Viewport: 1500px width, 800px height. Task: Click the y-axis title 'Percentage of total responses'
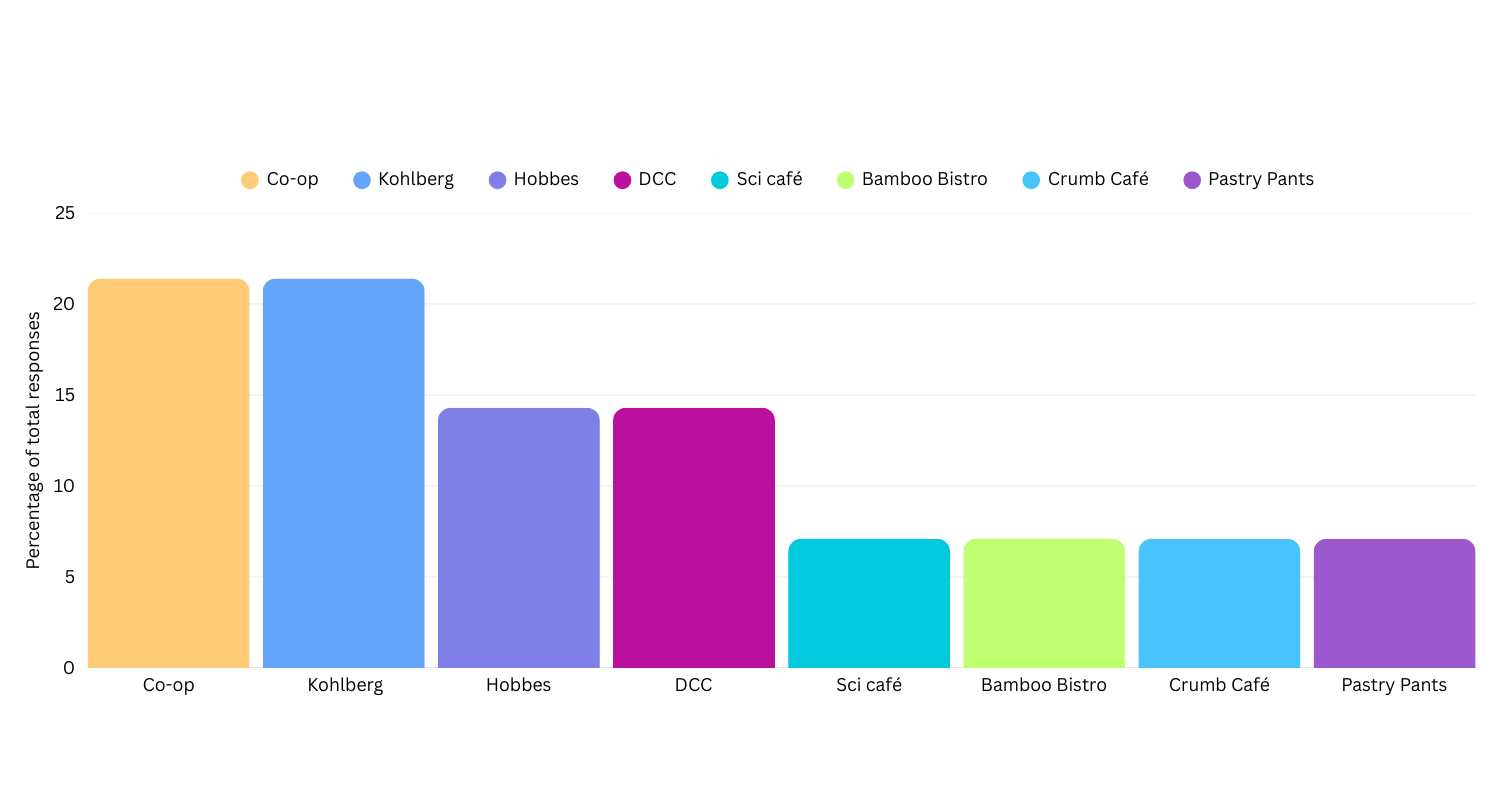pyautogui.click(x=34, y=440)
